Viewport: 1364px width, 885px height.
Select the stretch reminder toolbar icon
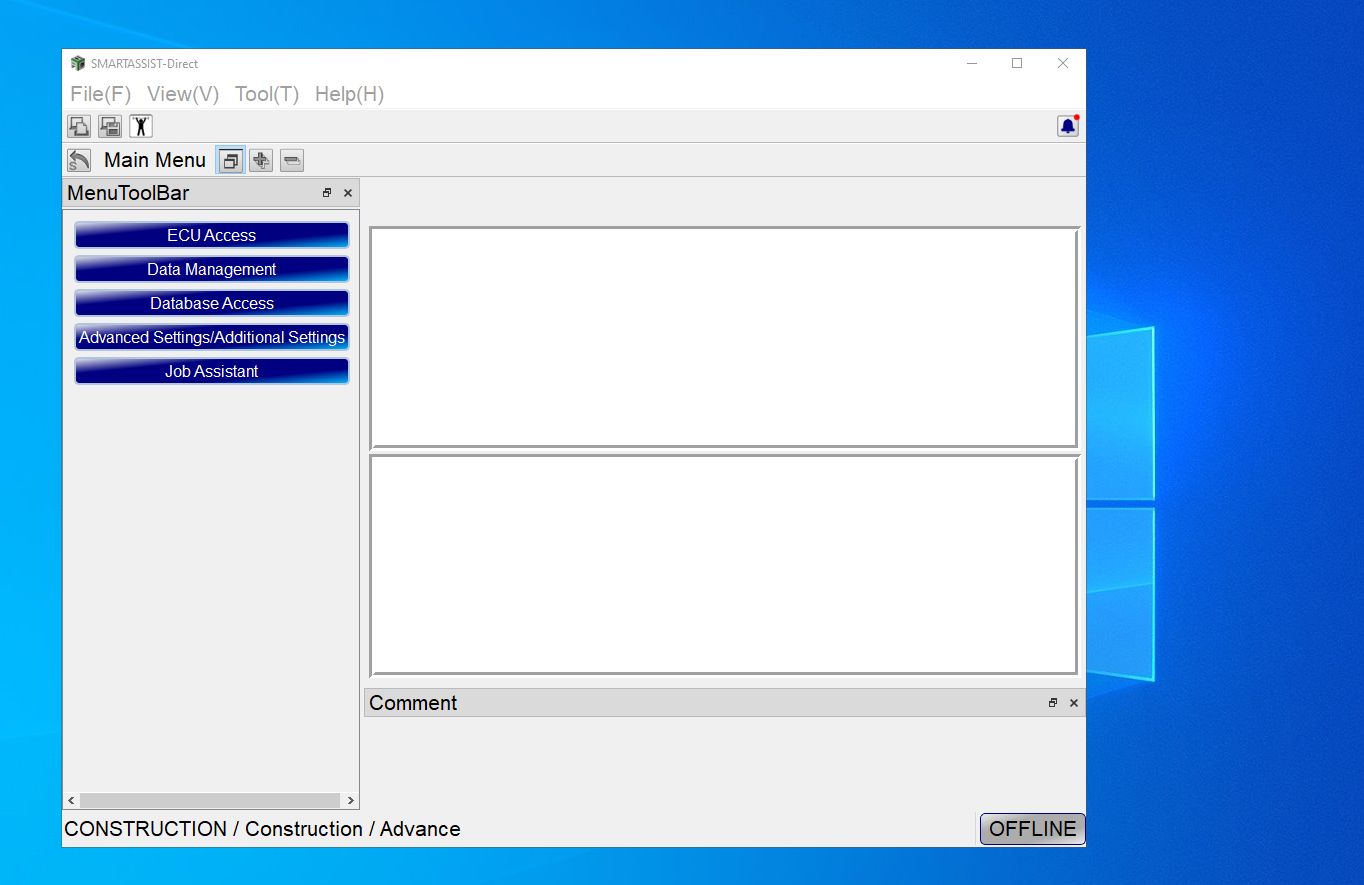(141, 126)
